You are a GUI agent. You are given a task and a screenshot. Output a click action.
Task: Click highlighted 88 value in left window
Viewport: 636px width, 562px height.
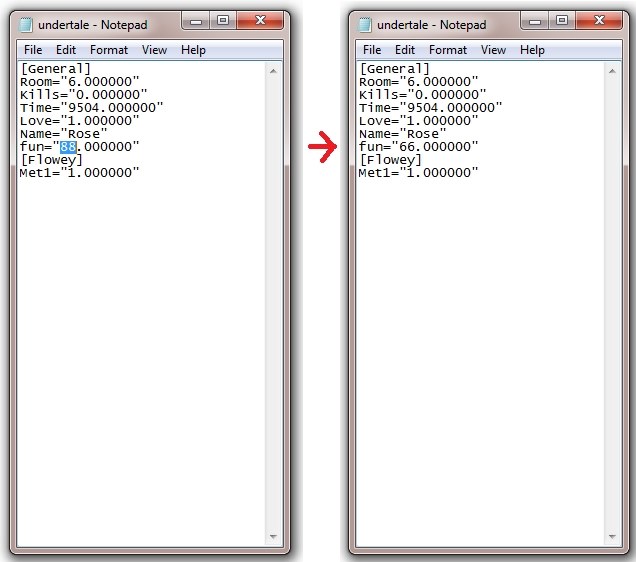pos(68,147)
